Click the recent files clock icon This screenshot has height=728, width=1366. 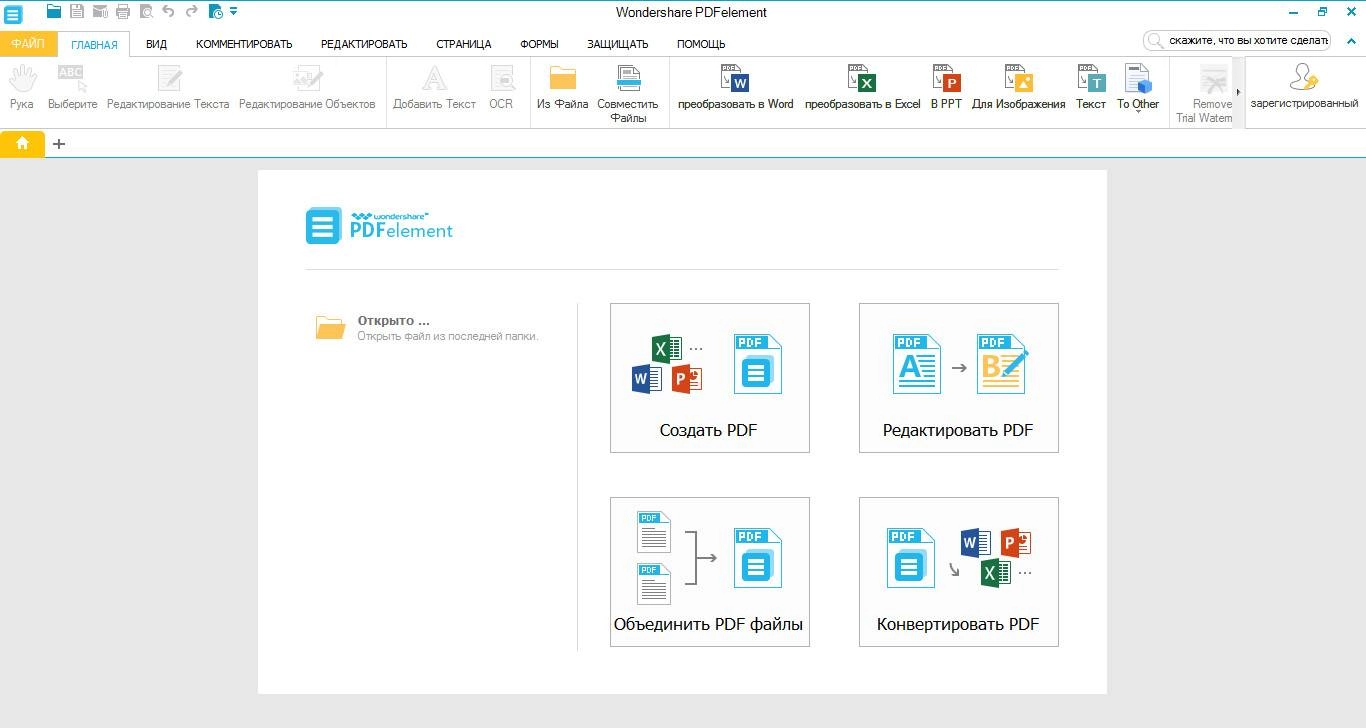click(x=216, y=12)
